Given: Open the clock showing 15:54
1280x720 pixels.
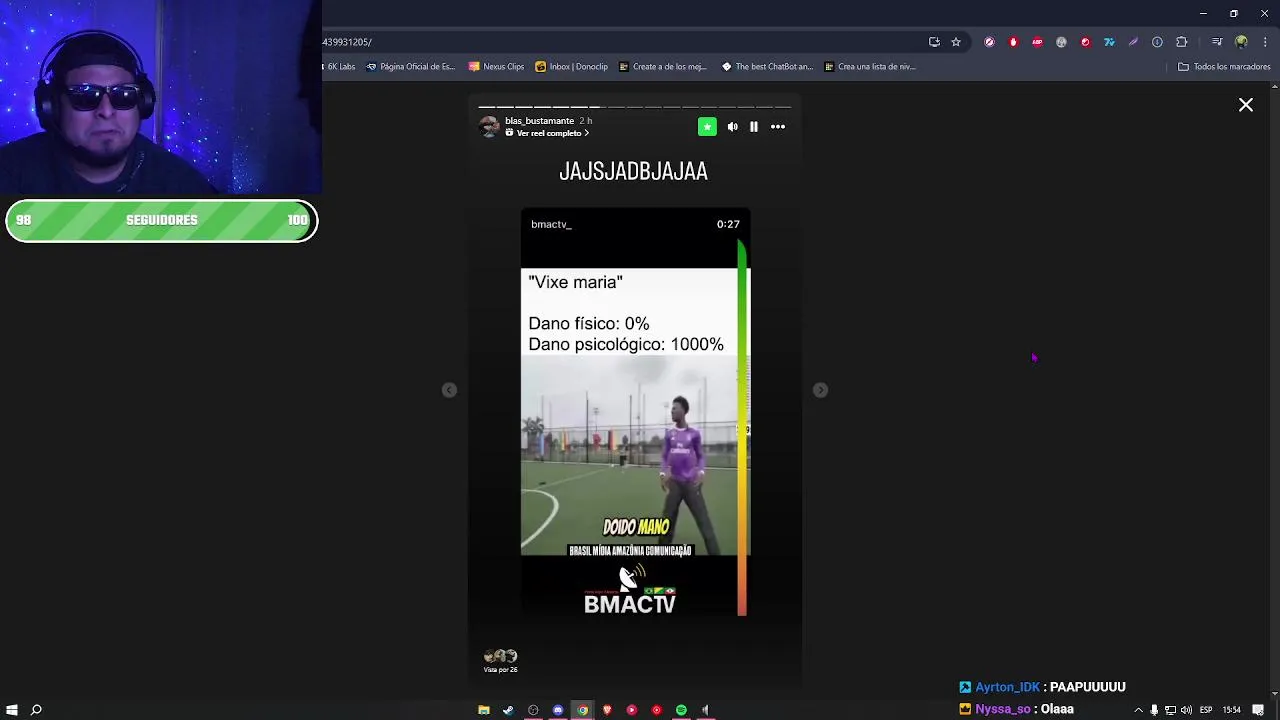Looking at the screenshot, I should click(x=1232, y=710).
